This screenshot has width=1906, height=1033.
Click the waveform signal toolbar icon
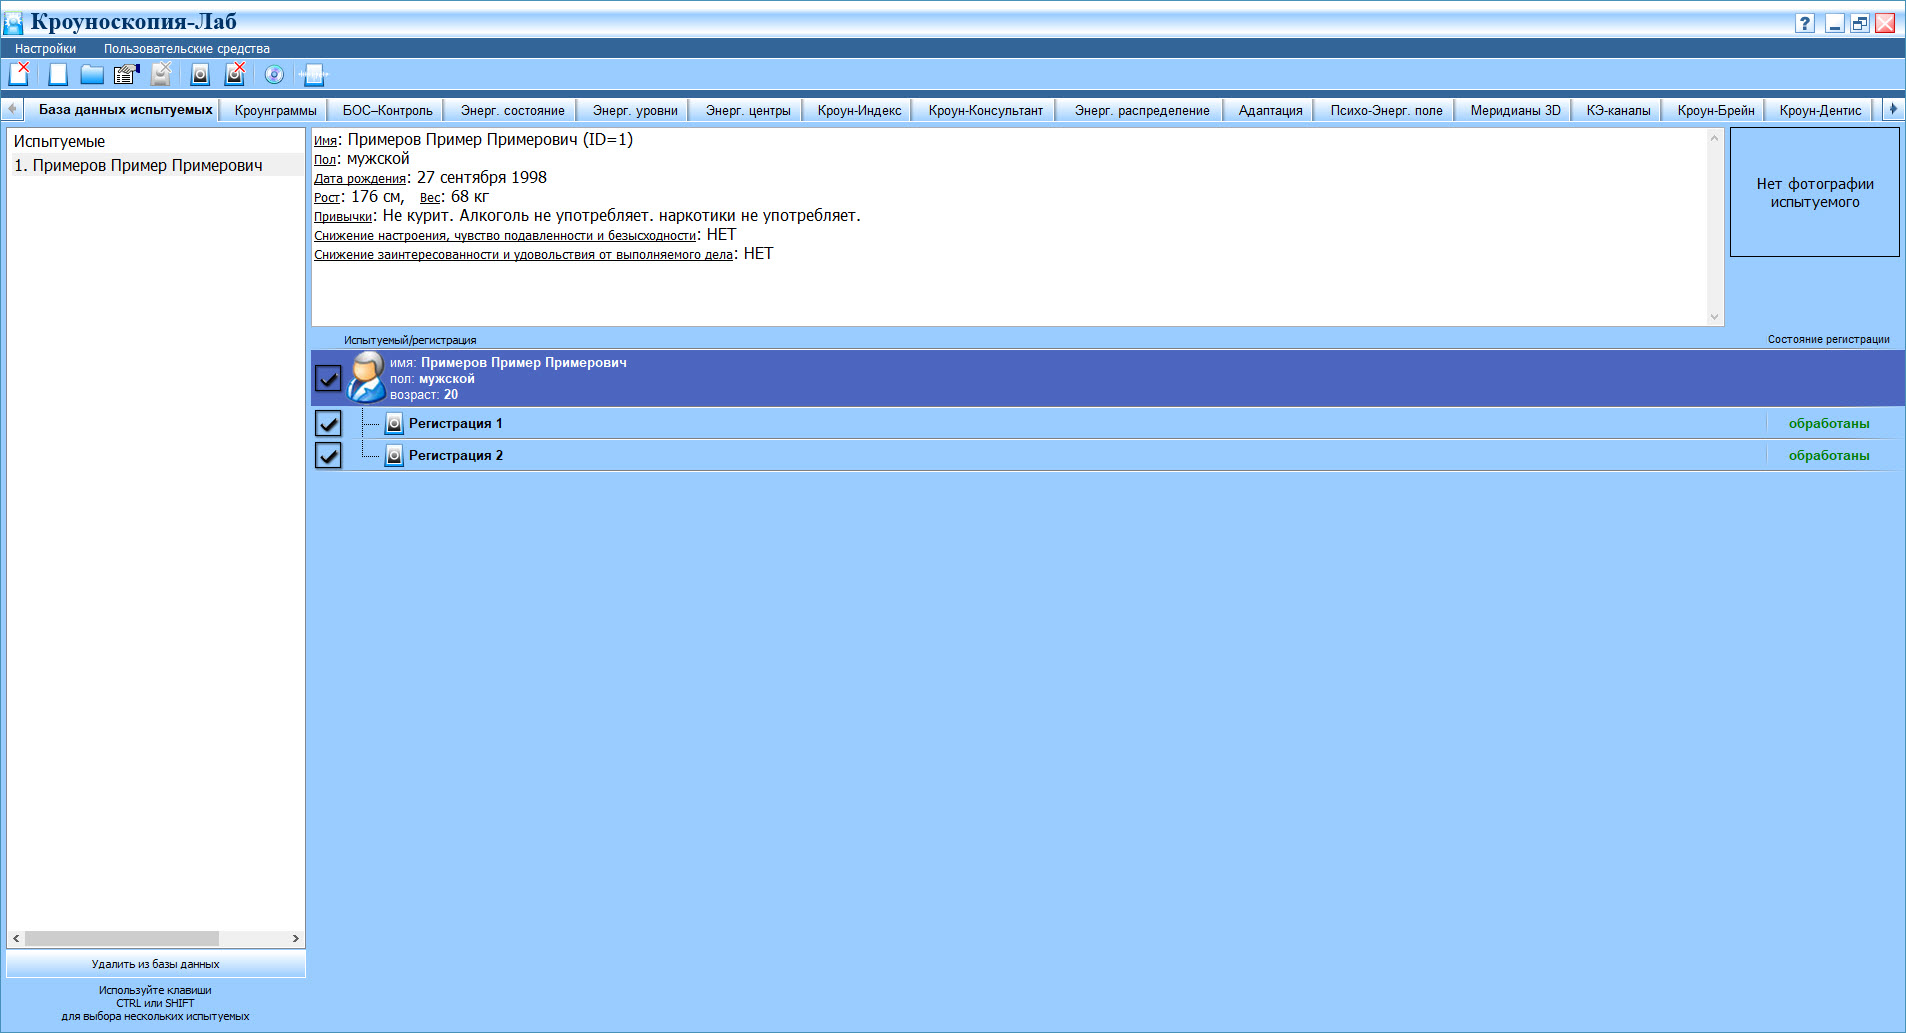point(314,74)
